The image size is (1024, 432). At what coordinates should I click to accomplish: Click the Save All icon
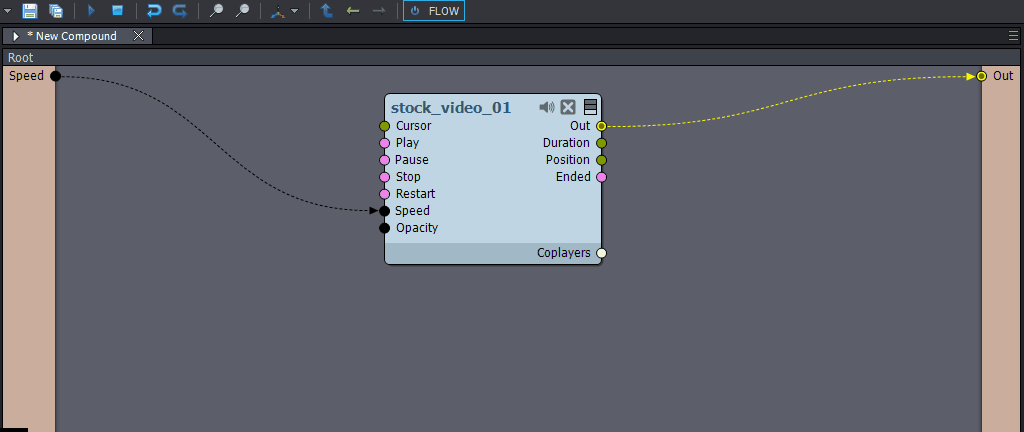(56, 10)
